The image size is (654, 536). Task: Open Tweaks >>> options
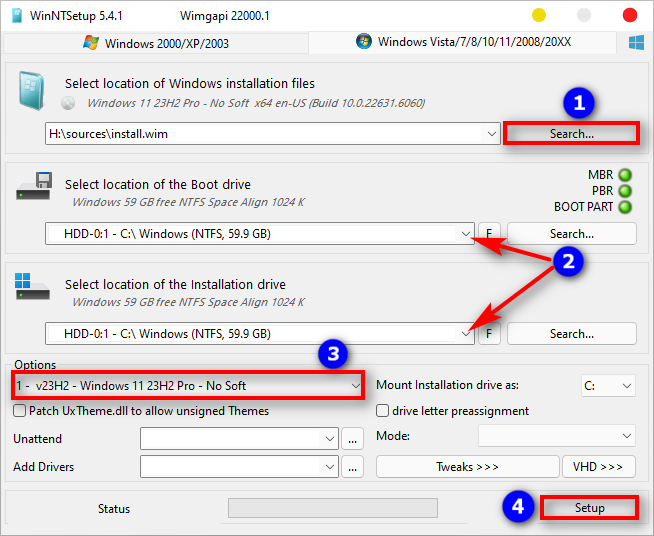(x=467, y=467)
